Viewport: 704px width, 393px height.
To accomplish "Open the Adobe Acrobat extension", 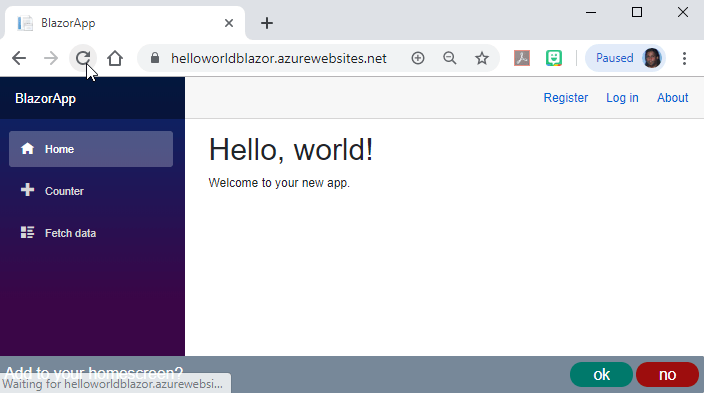I will [522, 58].
